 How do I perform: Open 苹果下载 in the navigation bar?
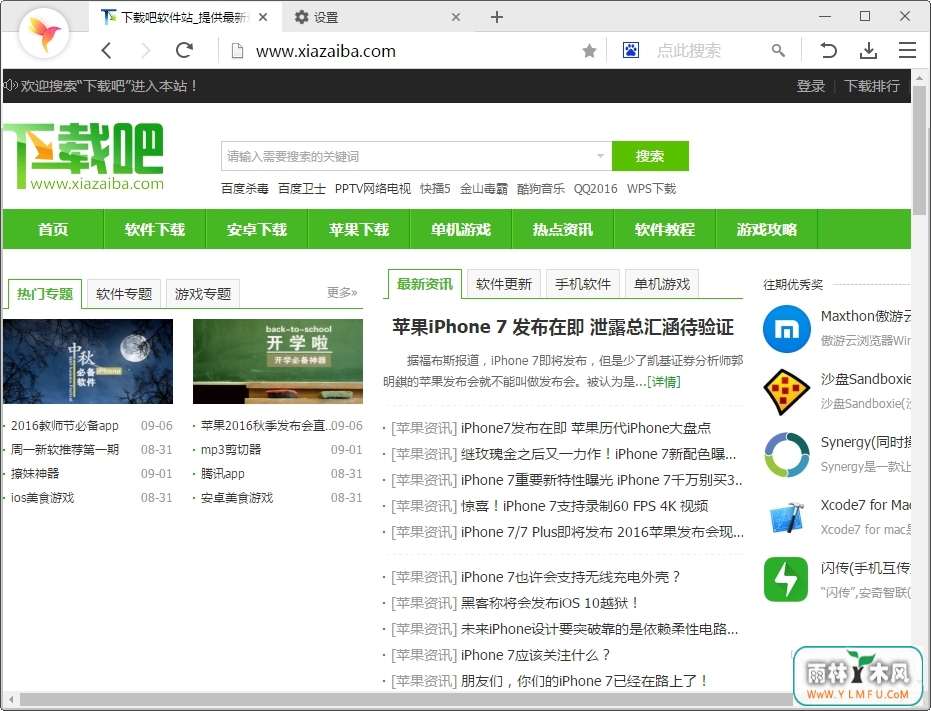point(359,229)
